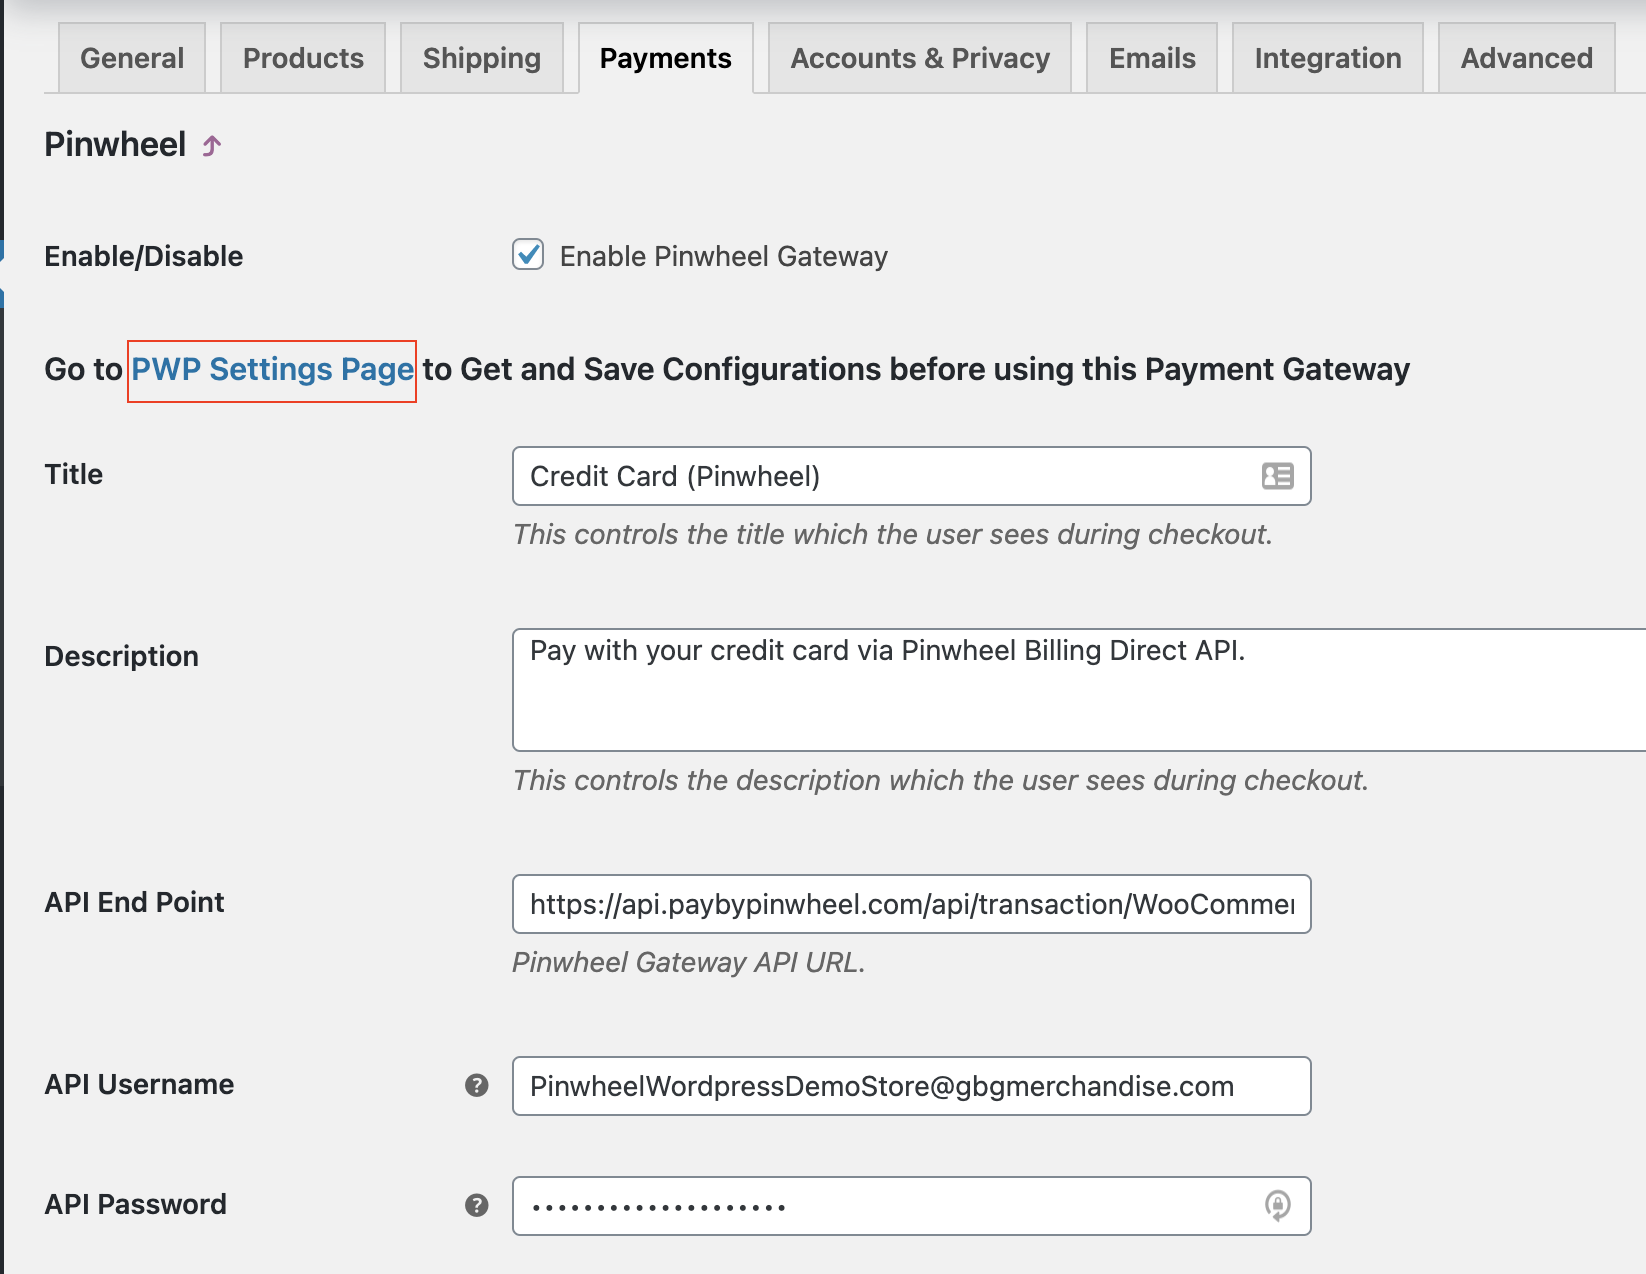This screenshot has height=1274, width=1646.
Task: Click the API Password field dots
Action: (x=659, y=1207)
